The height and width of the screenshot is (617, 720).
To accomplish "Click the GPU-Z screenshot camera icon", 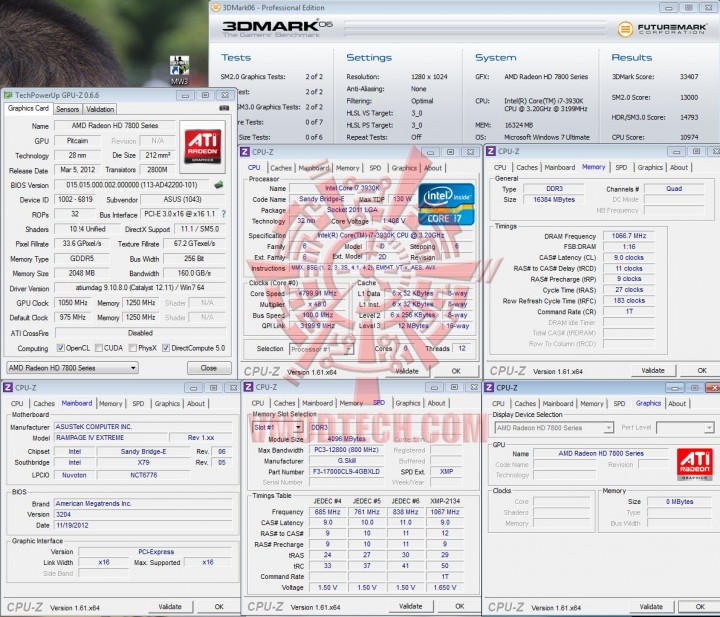I will point(224,108).
